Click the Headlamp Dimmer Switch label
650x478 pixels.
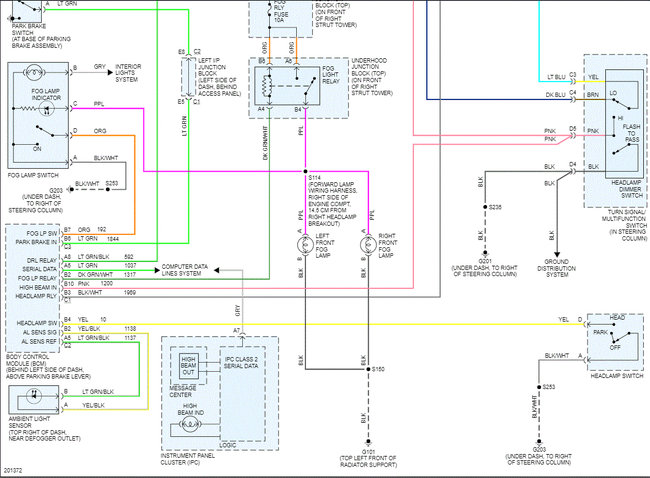click(626, 189)
